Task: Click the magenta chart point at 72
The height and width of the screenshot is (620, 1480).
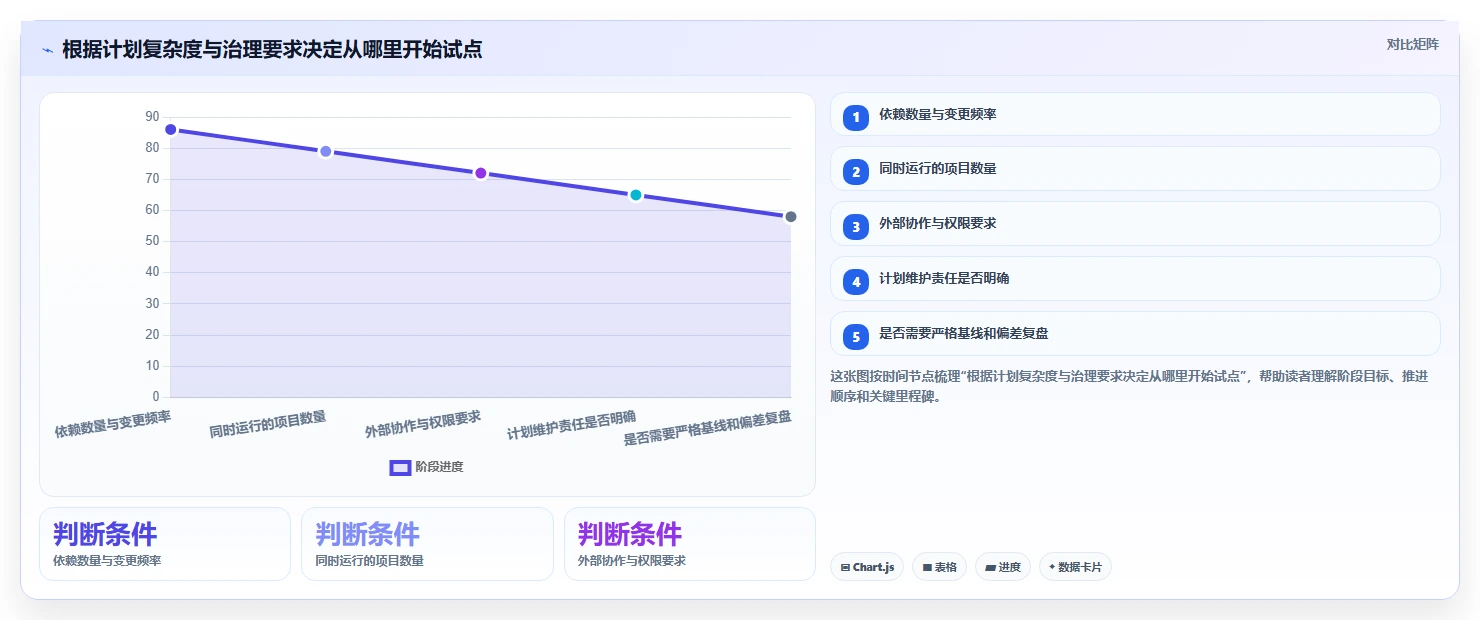Action: [480, 173]
